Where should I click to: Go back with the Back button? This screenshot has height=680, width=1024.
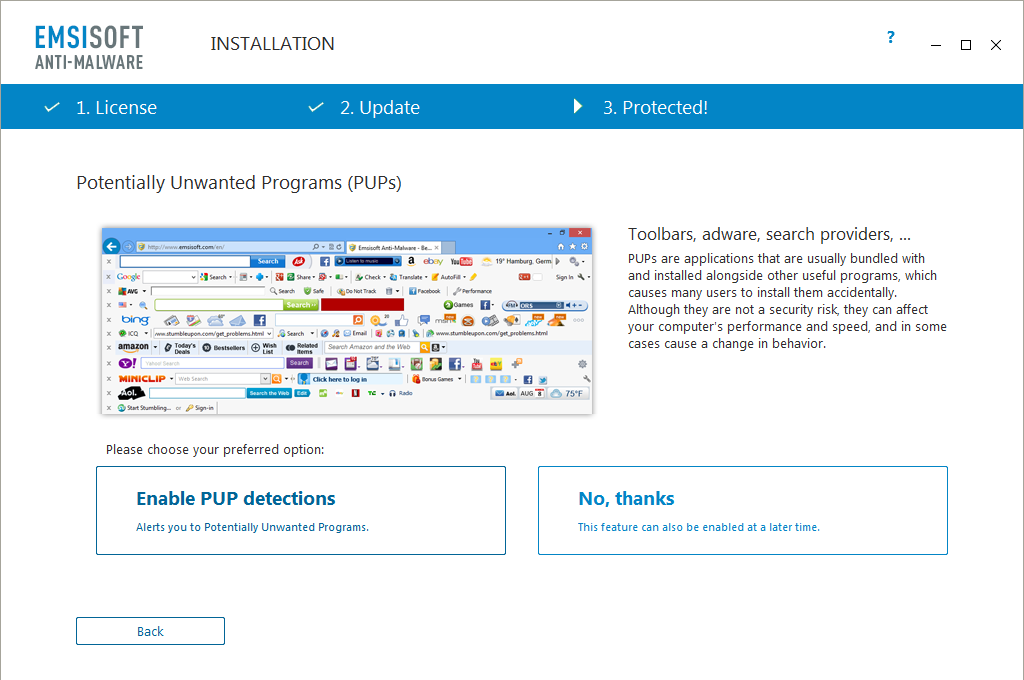(x=150, y=631)
